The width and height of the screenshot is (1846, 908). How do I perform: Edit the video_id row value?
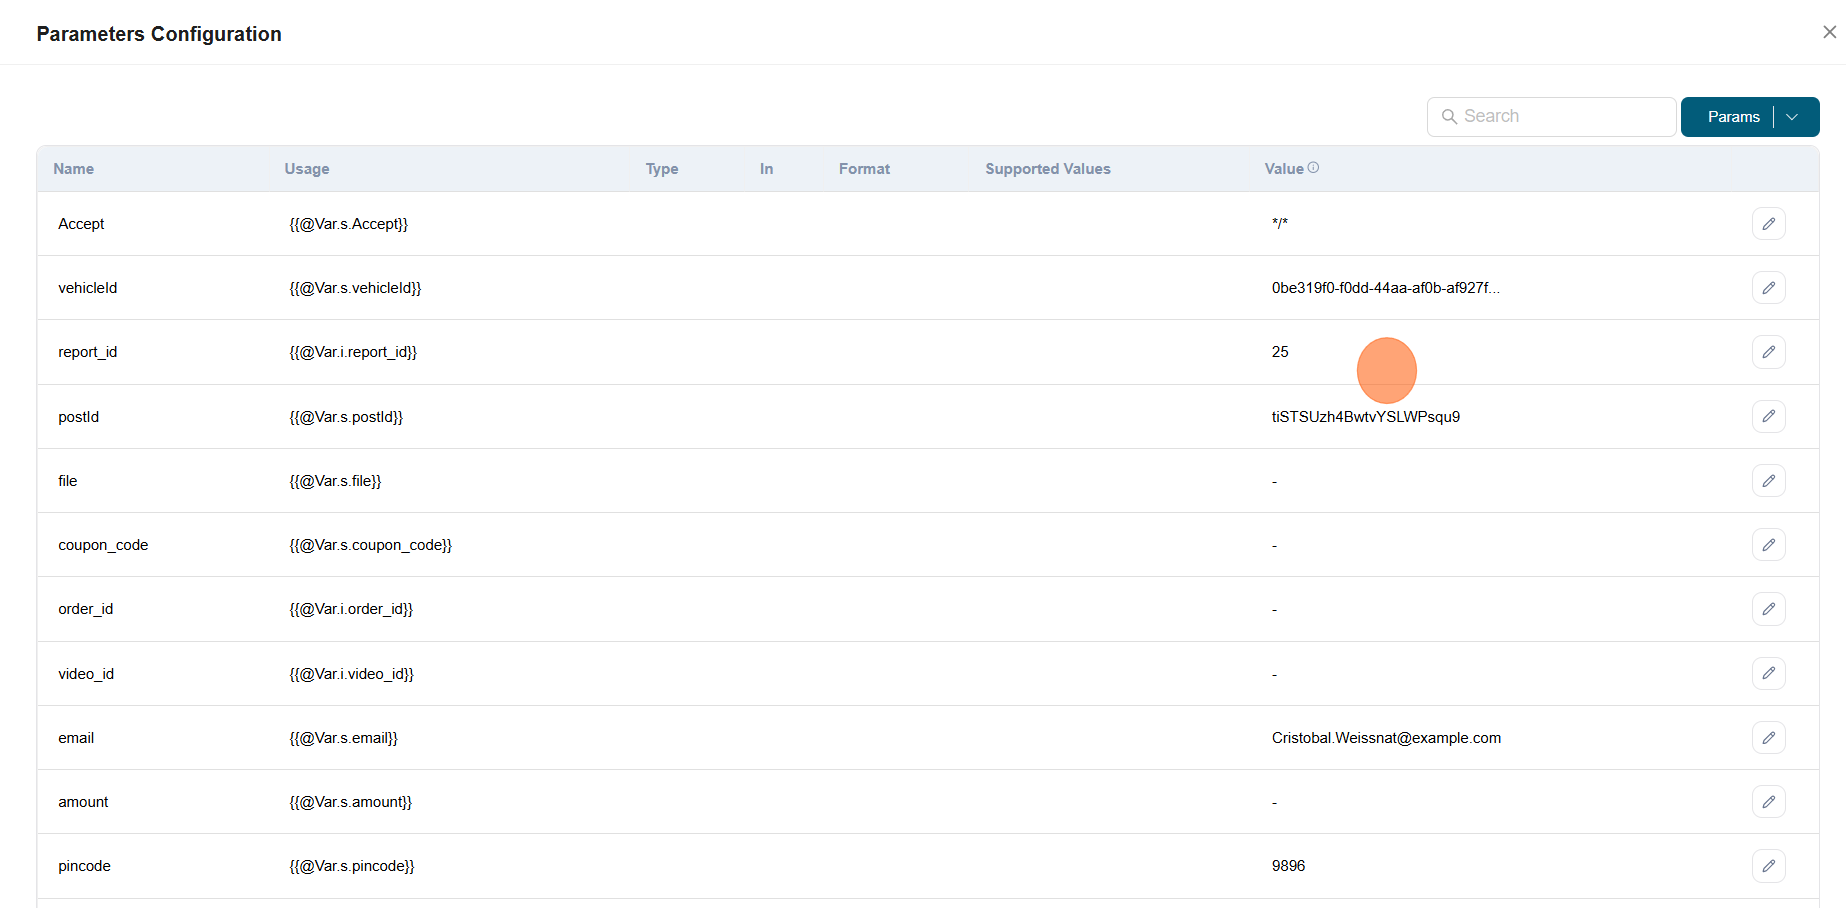(x=1768, y=673)
